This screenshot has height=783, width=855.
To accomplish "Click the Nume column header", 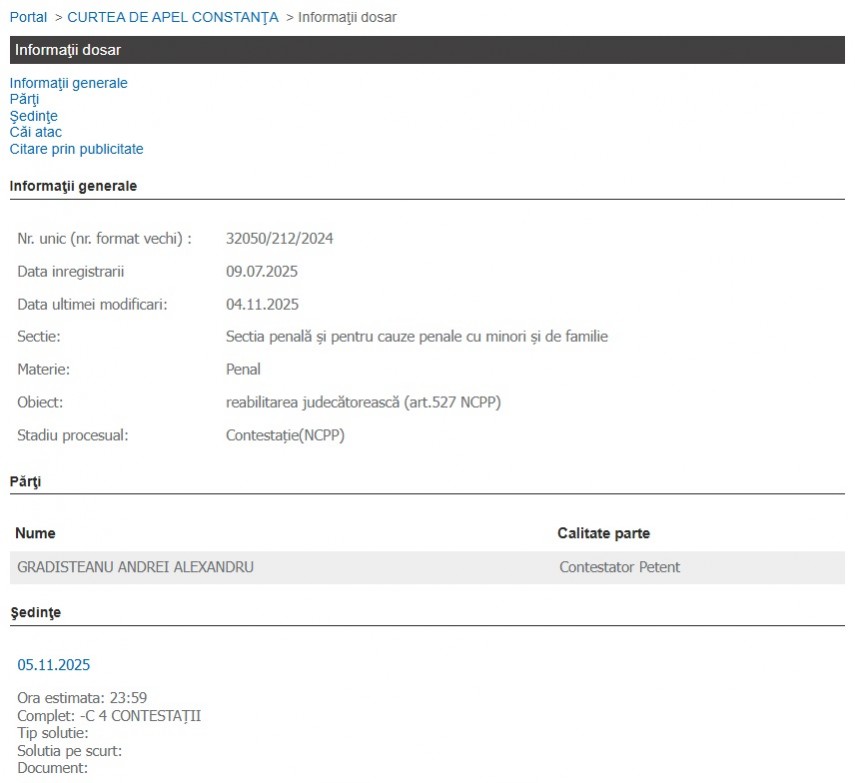I will click(x=36, y=533).
